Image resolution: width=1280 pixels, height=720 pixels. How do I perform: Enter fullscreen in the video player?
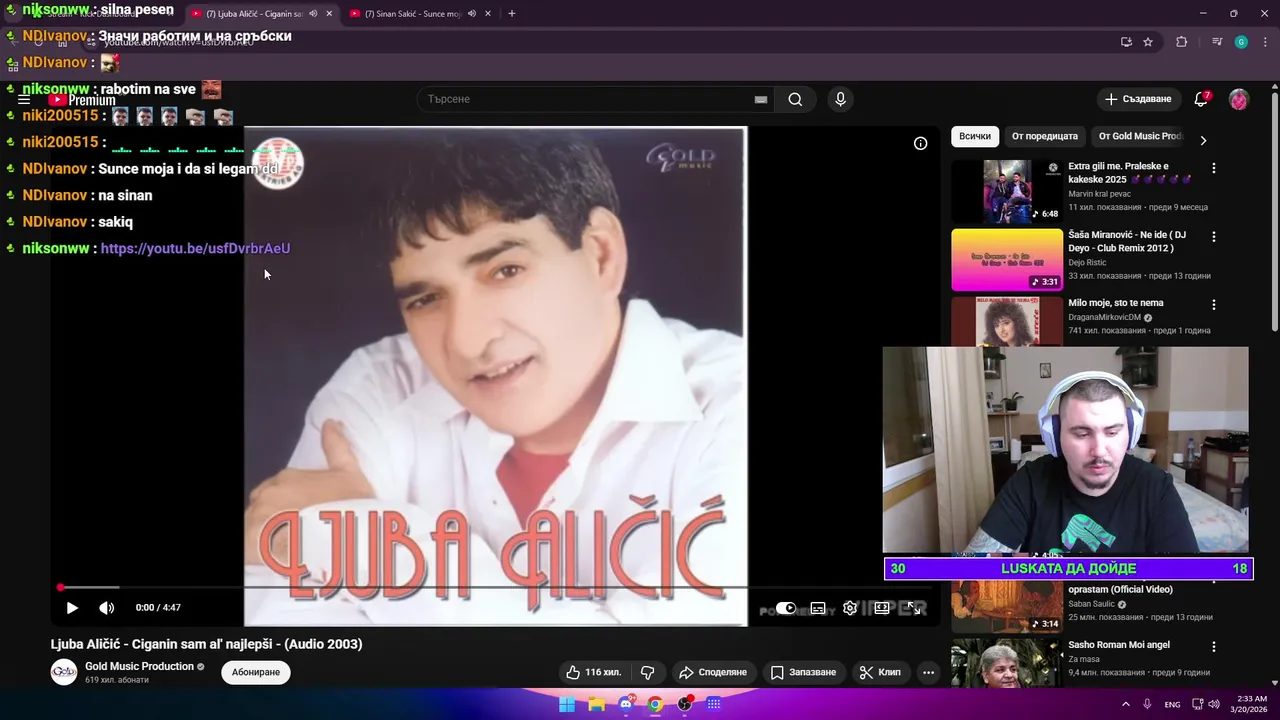(914, 608)
